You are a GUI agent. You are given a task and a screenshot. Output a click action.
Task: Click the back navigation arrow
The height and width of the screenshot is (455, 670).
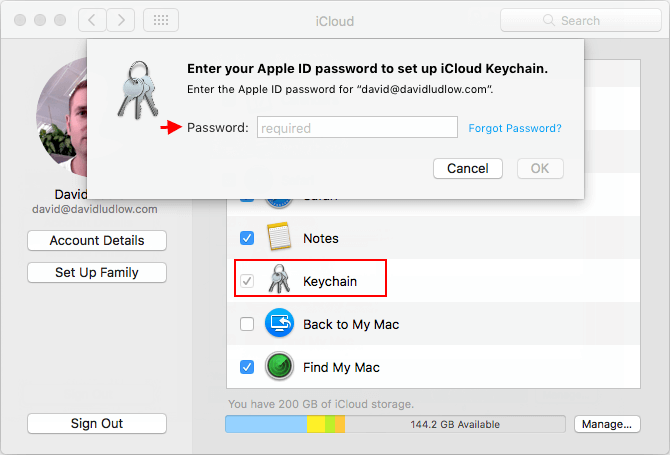pos(92,20)
